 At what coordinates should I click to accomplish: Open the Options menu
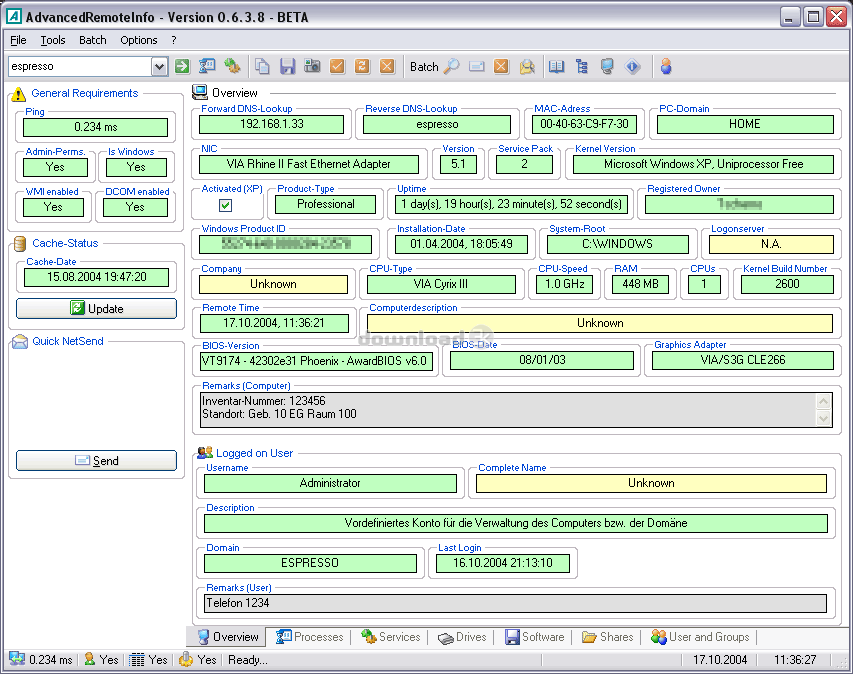pos(139,40)
